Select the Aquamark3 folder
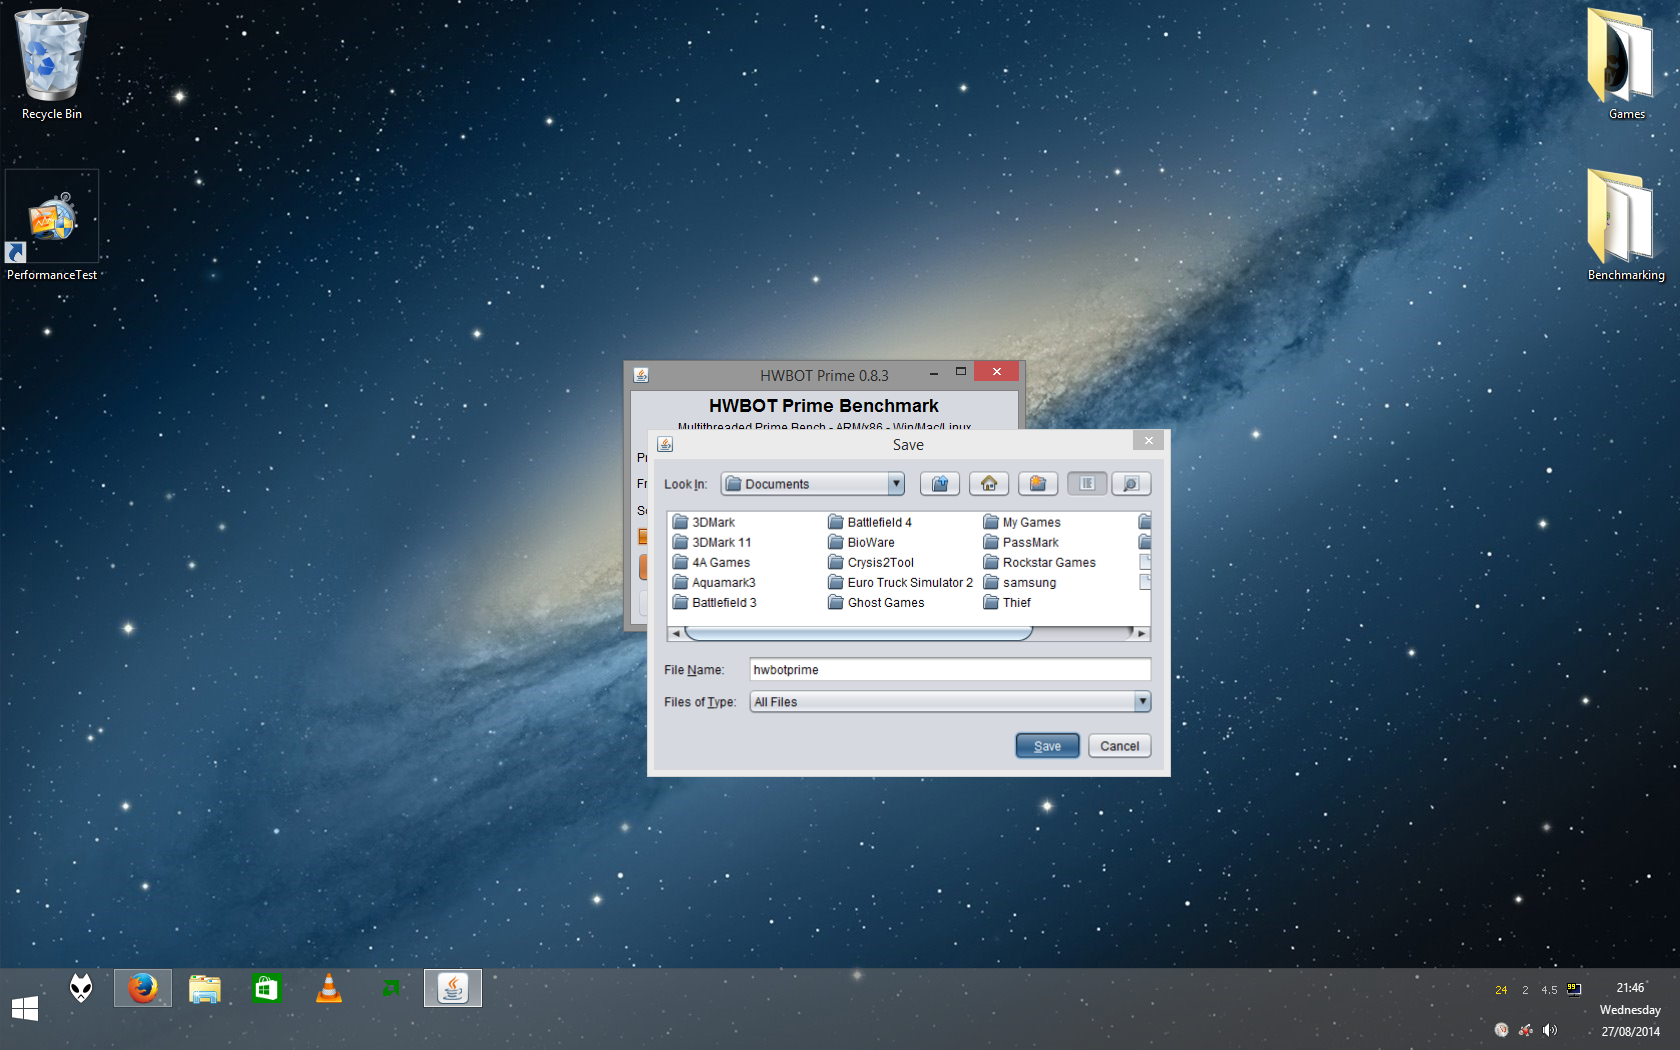1680x1050 pixels. tap(714, 582)
